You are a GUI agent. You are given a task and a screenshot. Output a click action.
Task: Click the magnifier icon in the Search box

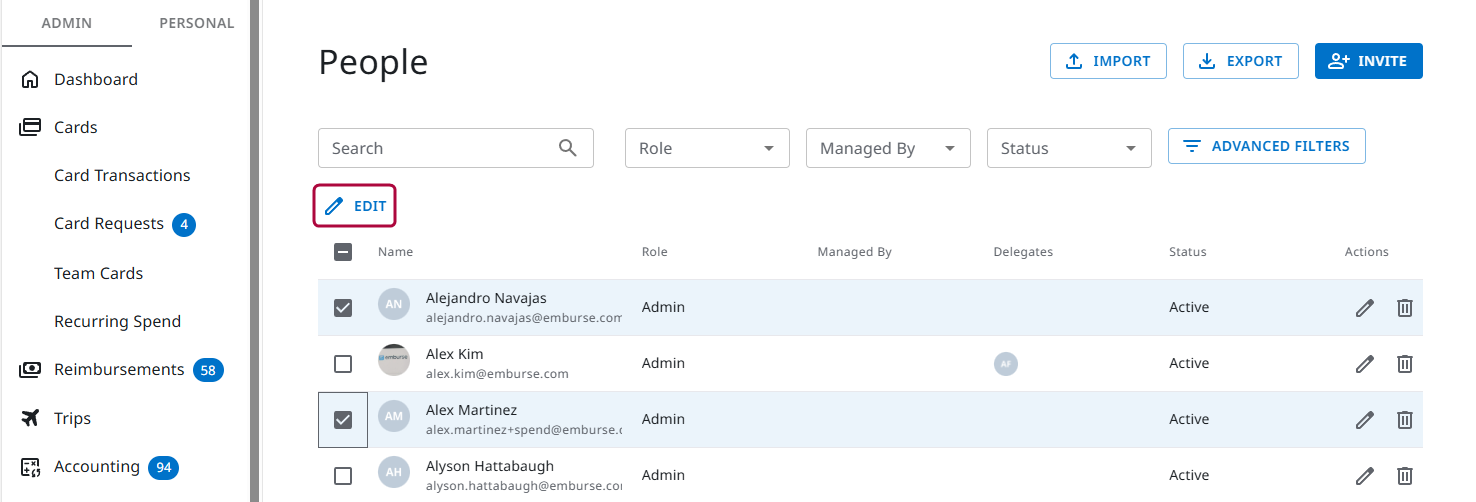click(568, 148)
